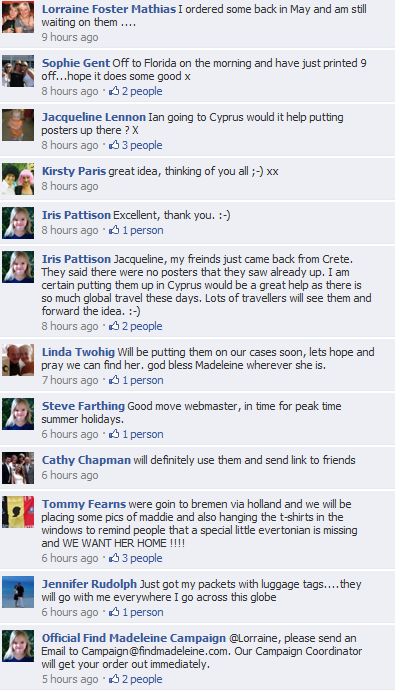Screen dimensions: 414x692
Task: Open Steve Farthing's profile name link
Action: (x=83, y=406)
